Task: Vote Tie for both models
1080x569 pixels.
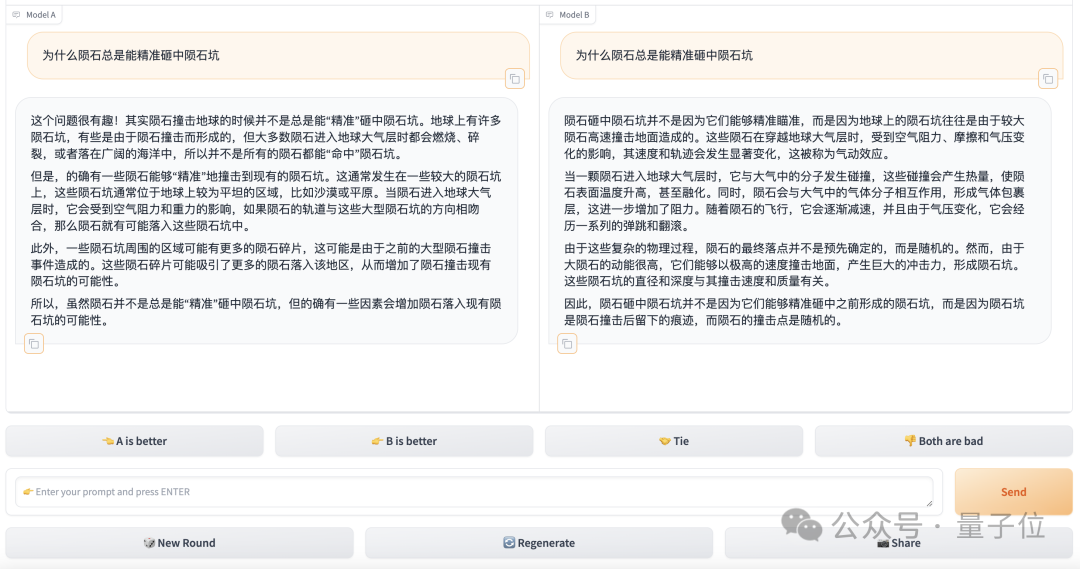Action: click(674, 441)
